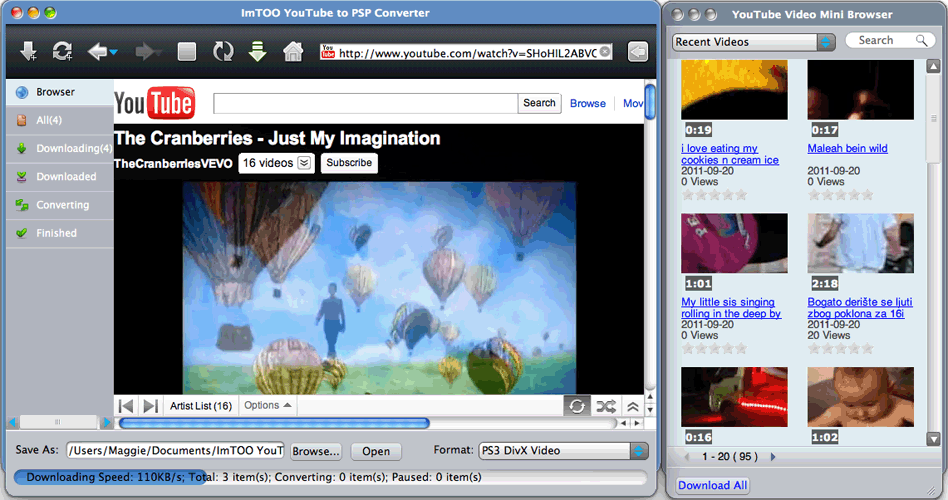The image size is (948, 500).
Task: Click the refresh-with-plus toolbar icon
Action: coord(62,52)
